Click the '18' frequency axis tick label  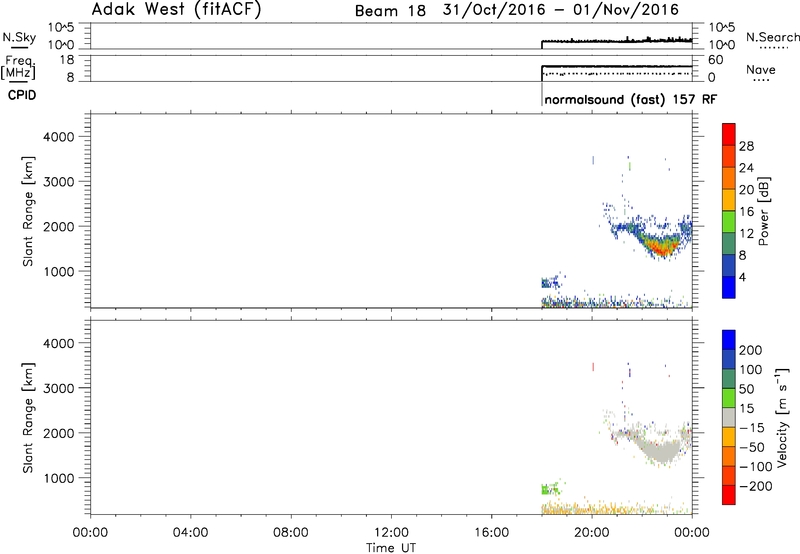pyautogui.click(x=67, y=60)
